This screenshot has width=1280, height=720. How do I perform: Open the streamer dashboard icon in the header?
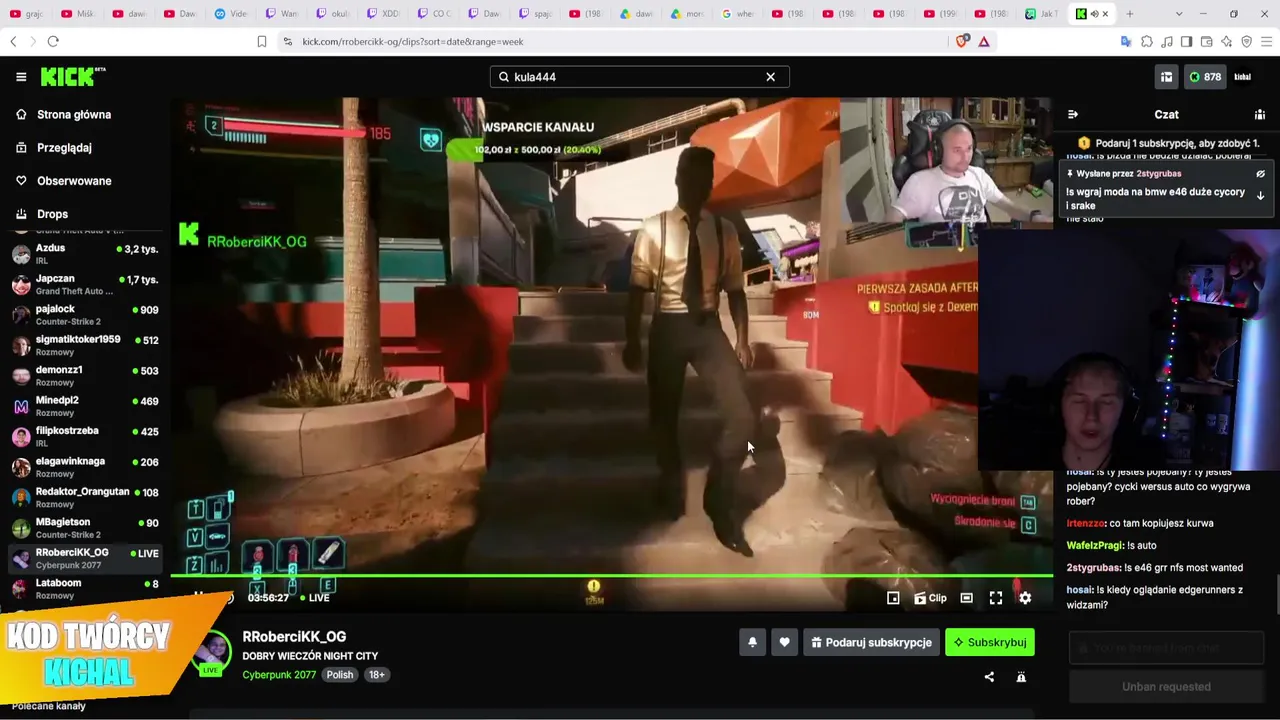tap(1166, 77)
